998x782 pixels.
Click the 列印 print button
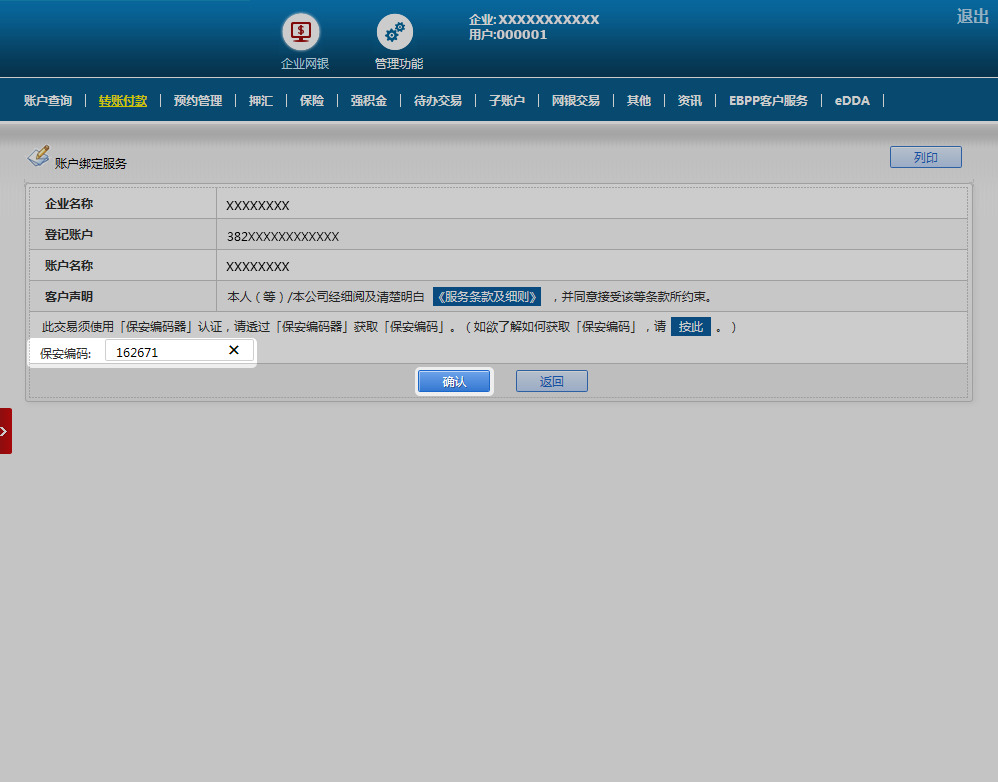pos(925,157)
